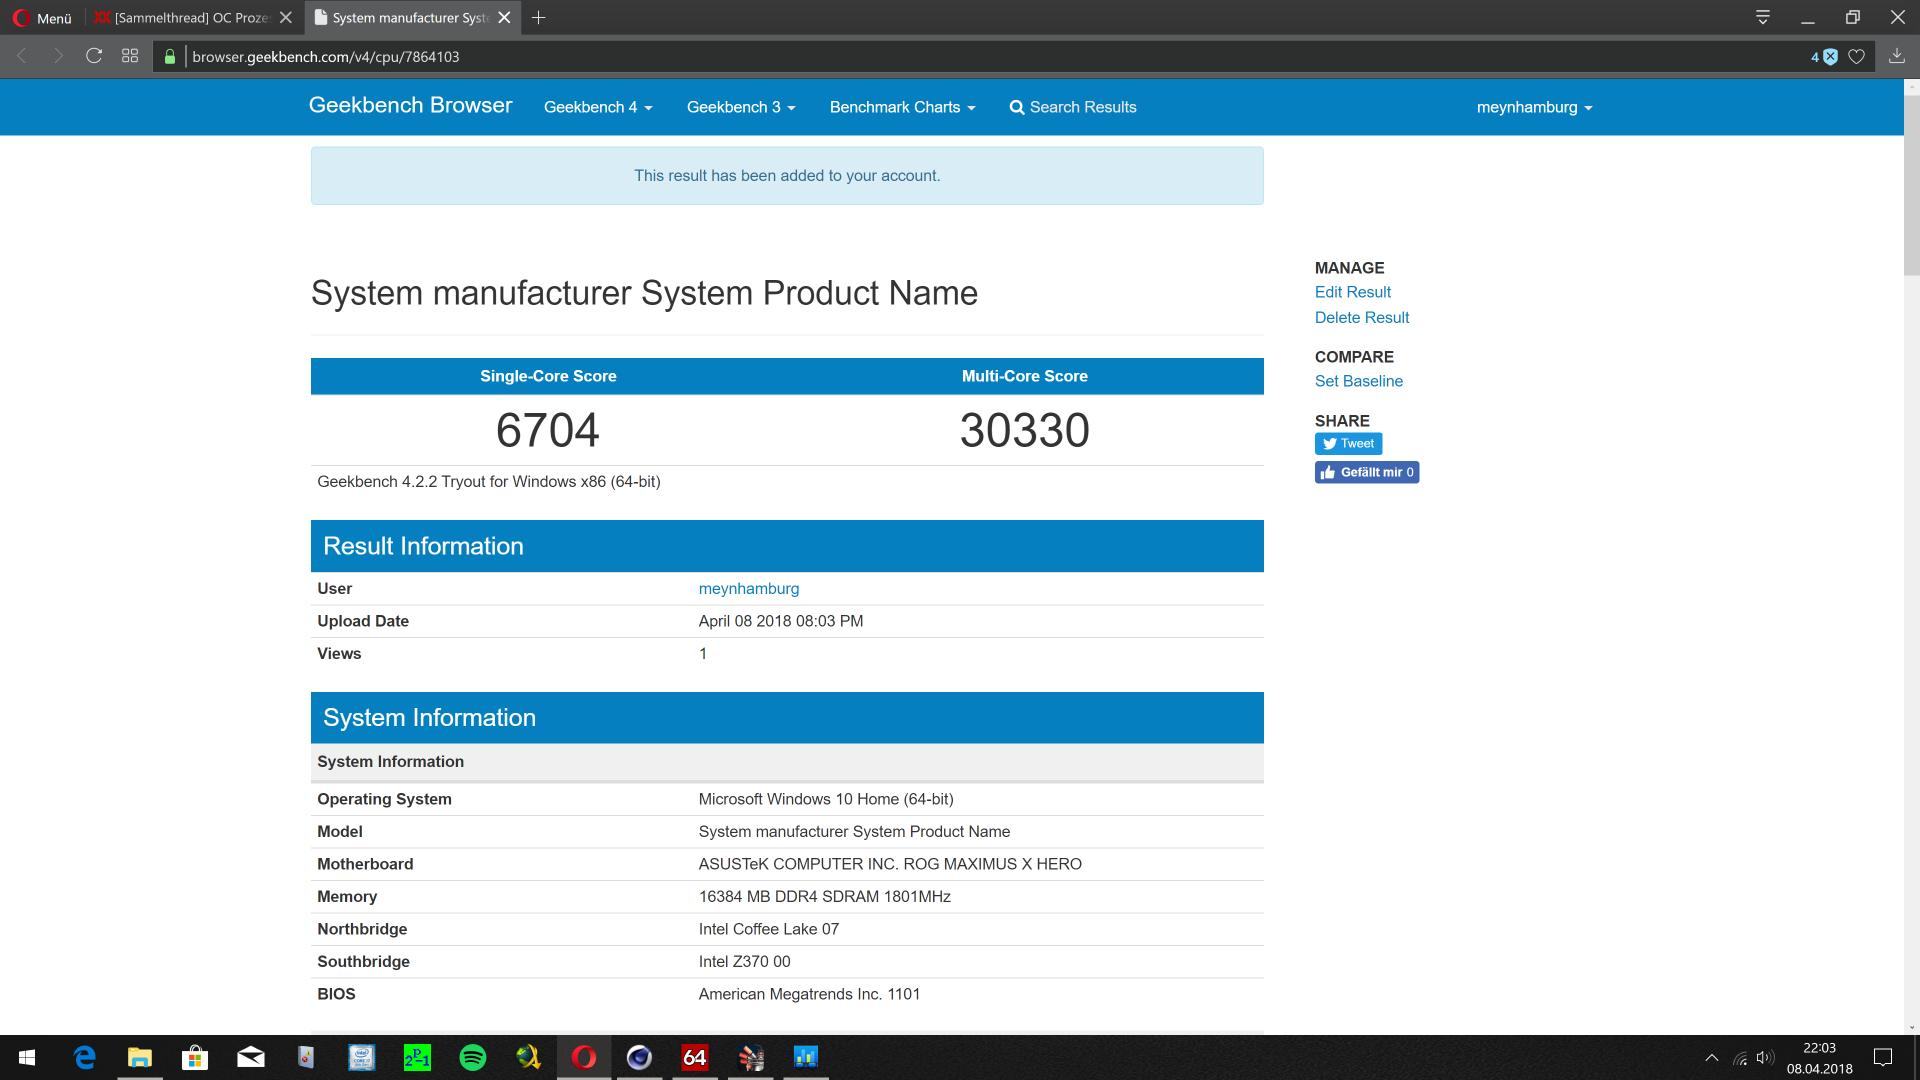Open the AIDA64 taskbar icon
The image size is (1920, 1080).
coord(694,1057)
